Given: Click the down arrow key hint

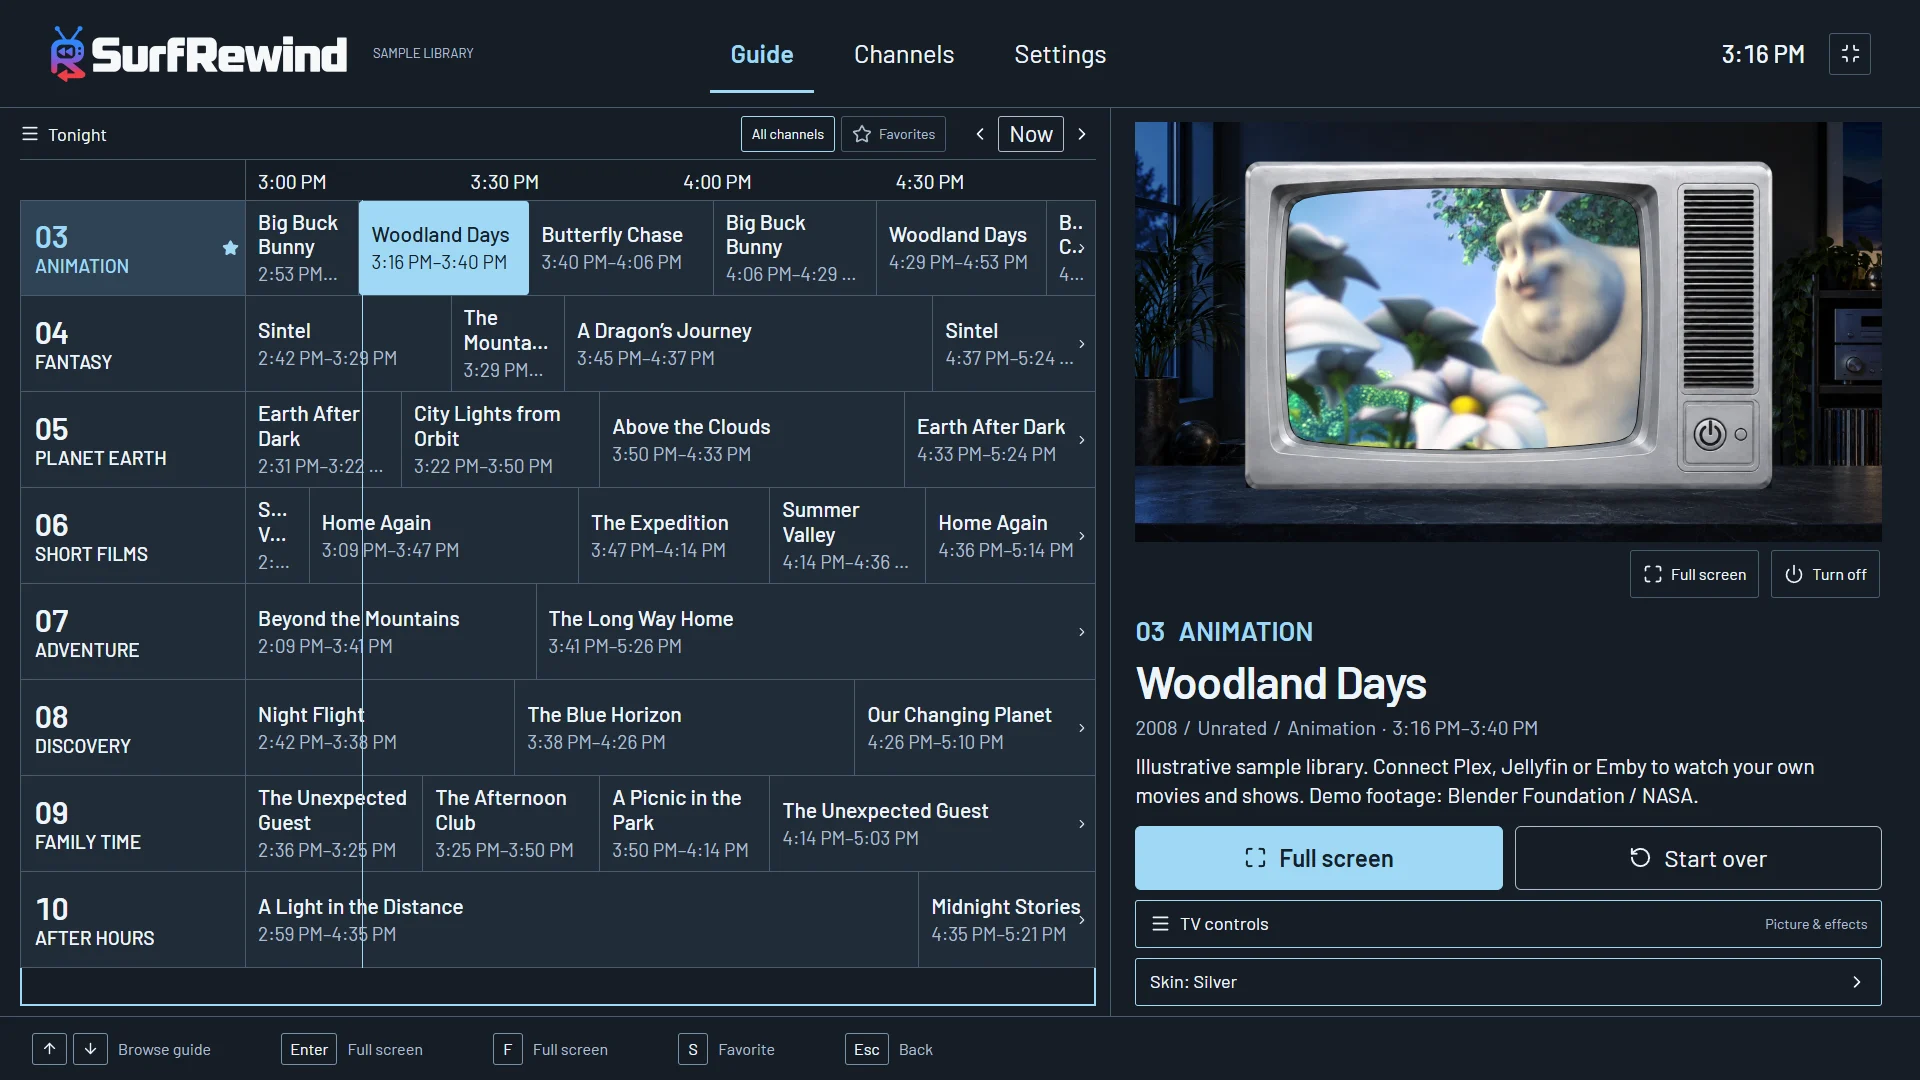Looking at the screenshot, I should tap(90, 1049).
